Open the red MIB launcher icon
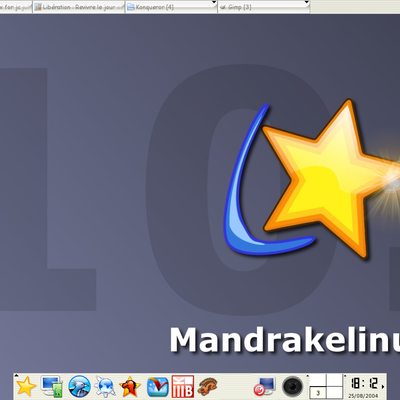The height and width of the screenshot is (400, 400). [x=183, y=386]
